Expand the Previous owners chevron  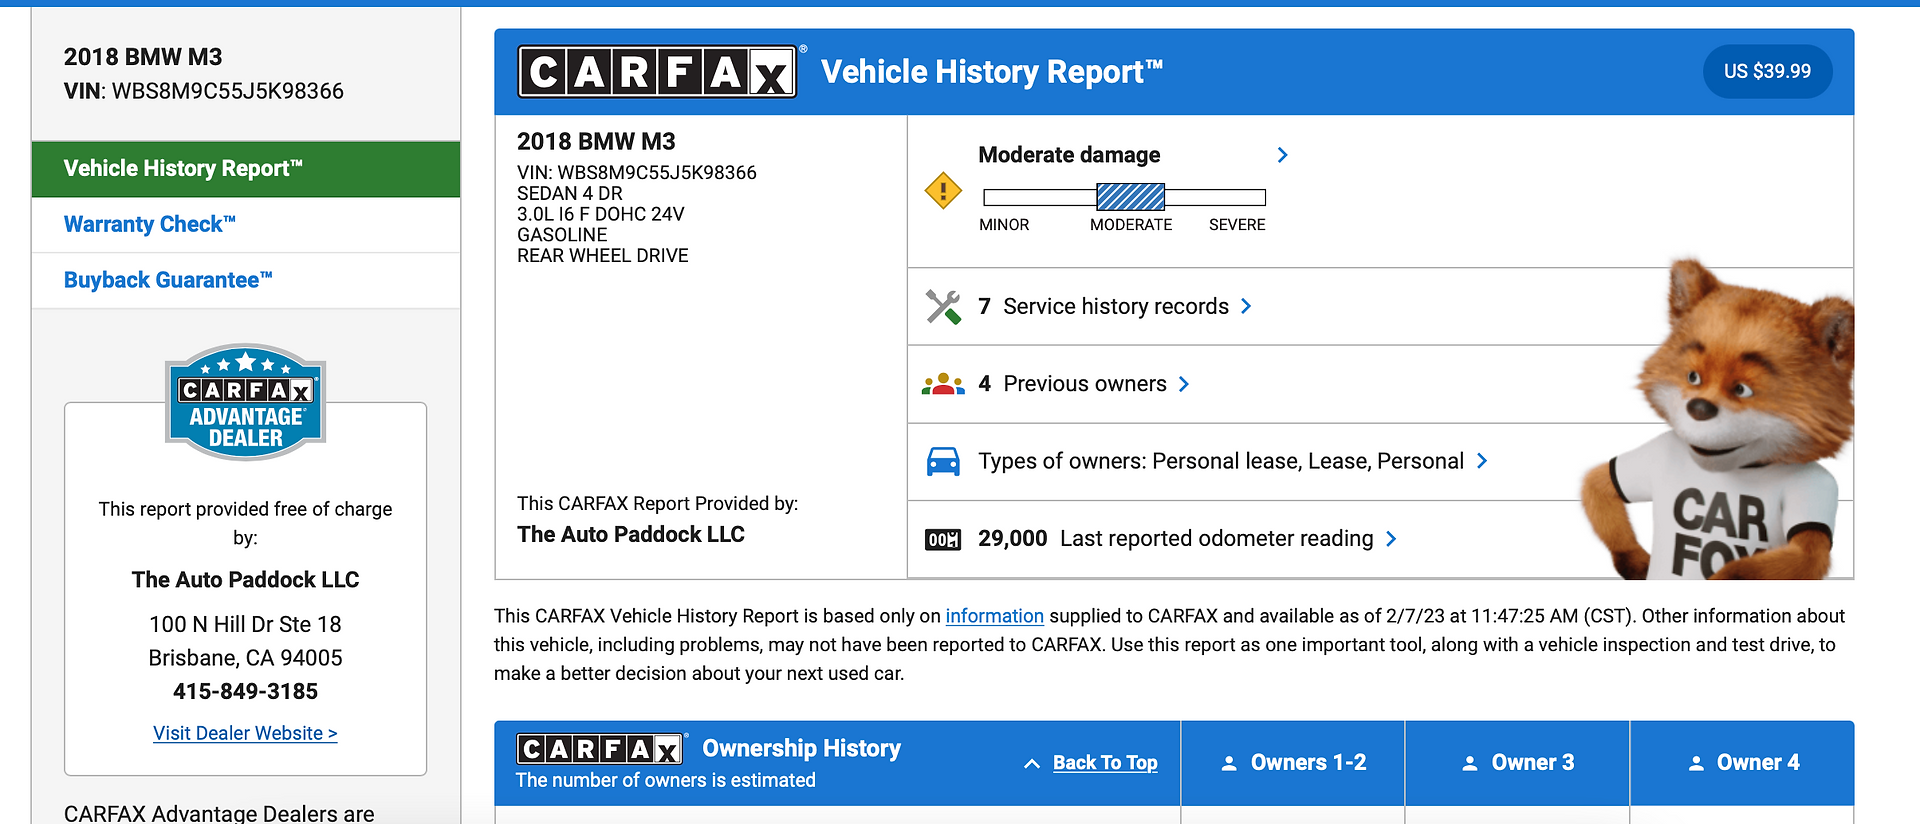point(1184,384)
